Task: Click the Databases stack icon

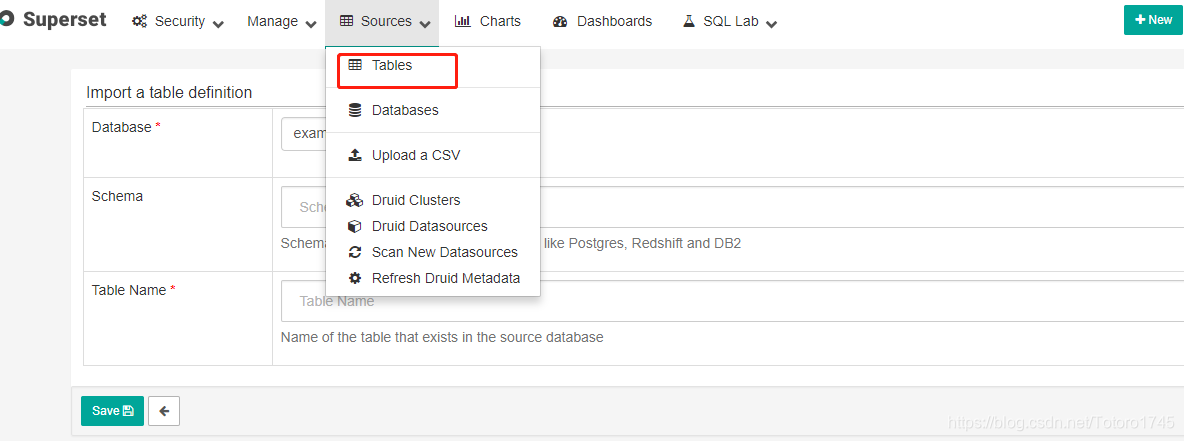Action: pyautogui.click(x=355, y=110)
